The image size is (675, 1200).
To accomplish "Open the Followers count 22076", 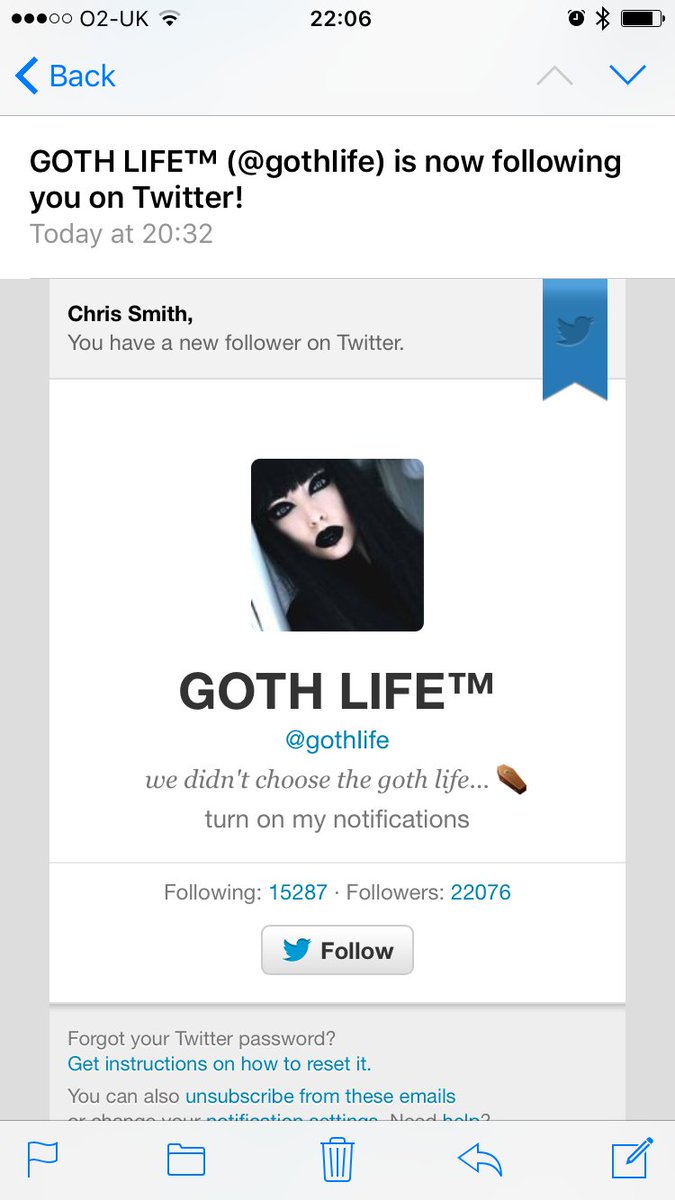I will (x=481, y=892).
